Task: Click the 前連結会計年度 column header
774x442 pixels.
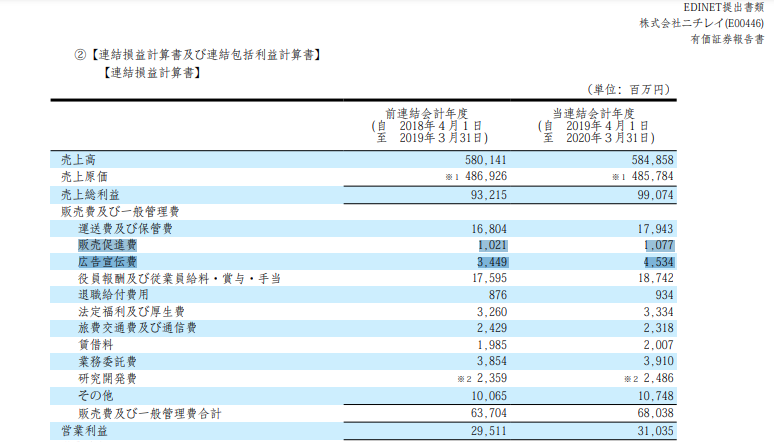Action: tap(426, 114)
